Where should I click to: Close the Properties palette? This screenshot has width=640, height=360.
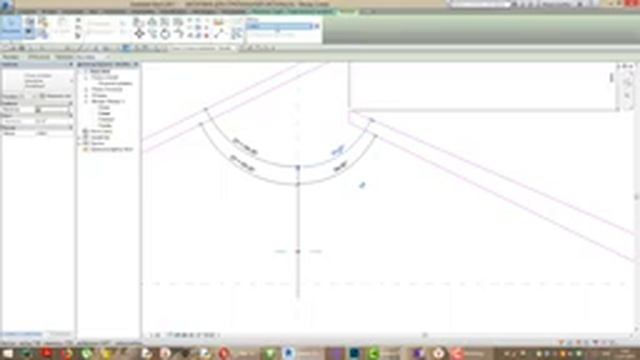[71, 64]
